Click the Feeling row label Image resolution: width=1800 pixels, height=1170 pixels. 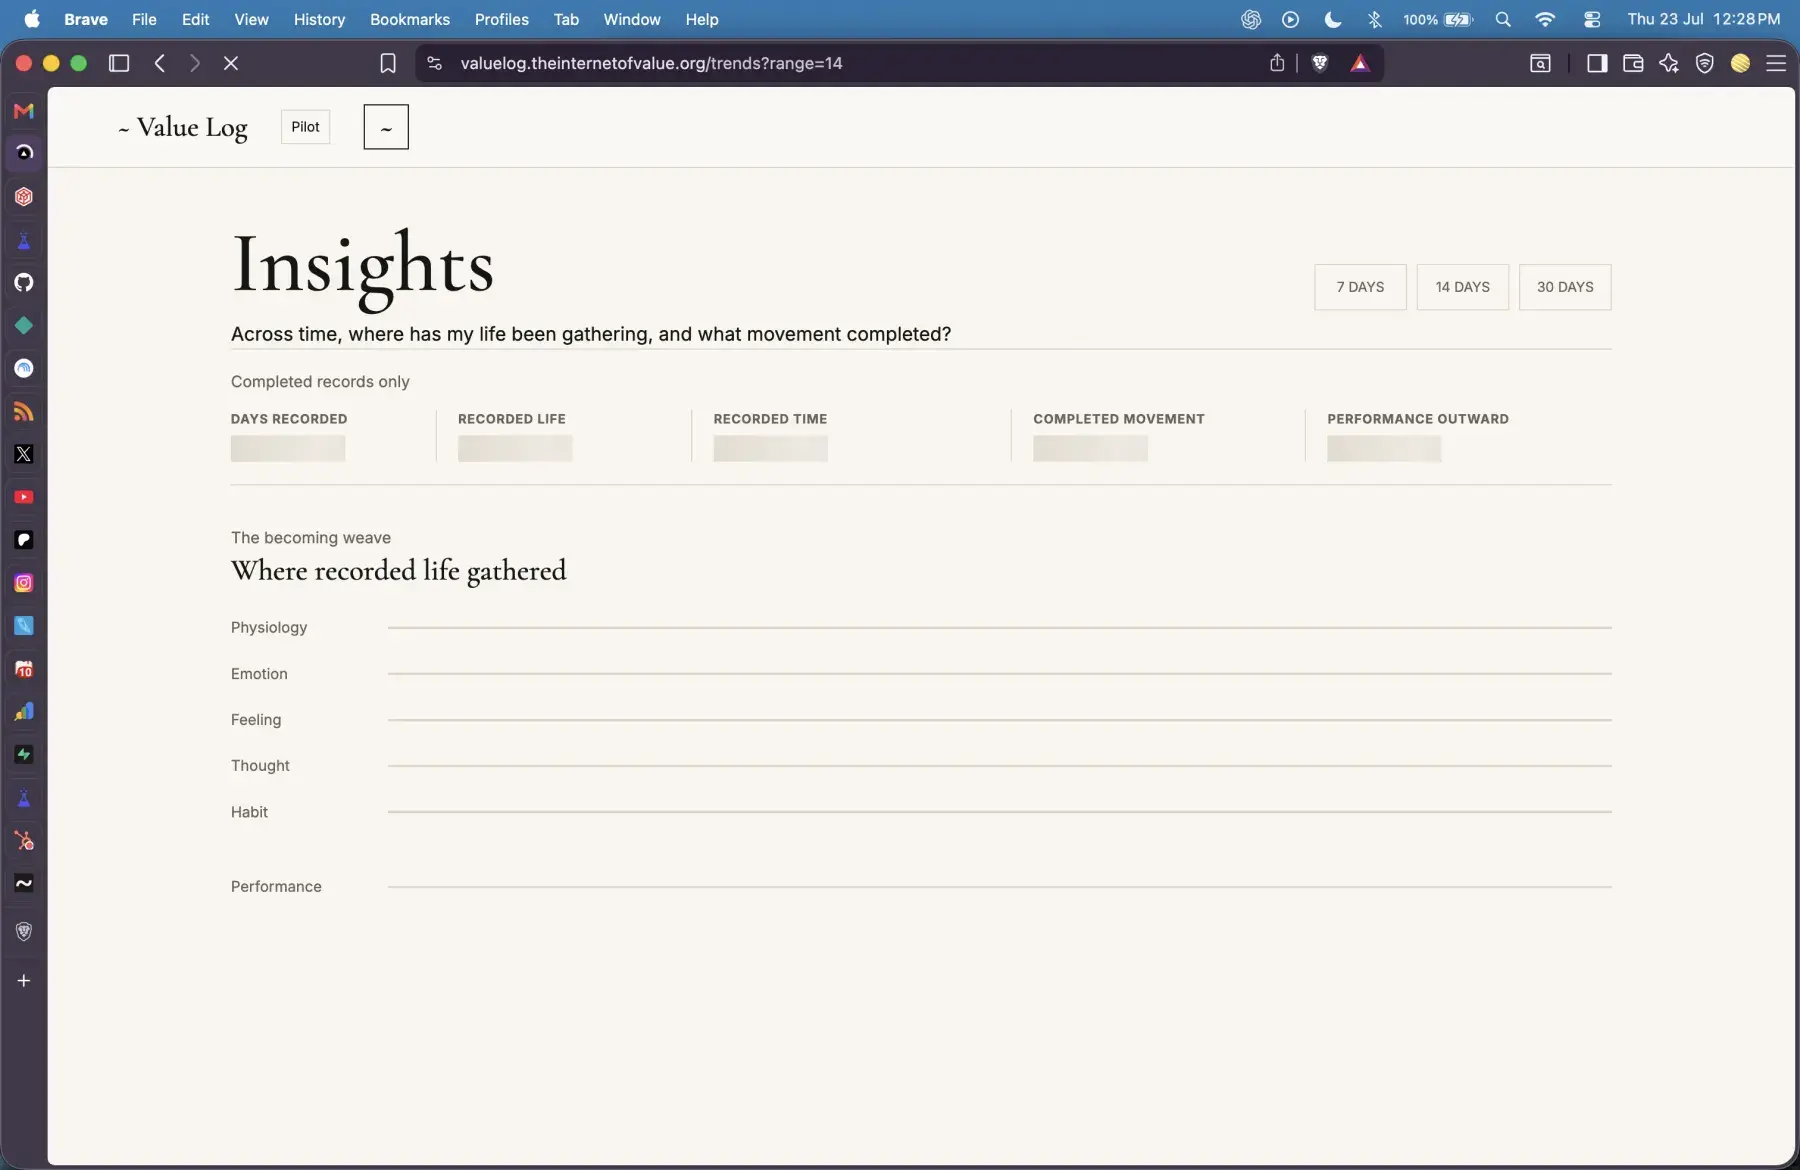(256, 720)
